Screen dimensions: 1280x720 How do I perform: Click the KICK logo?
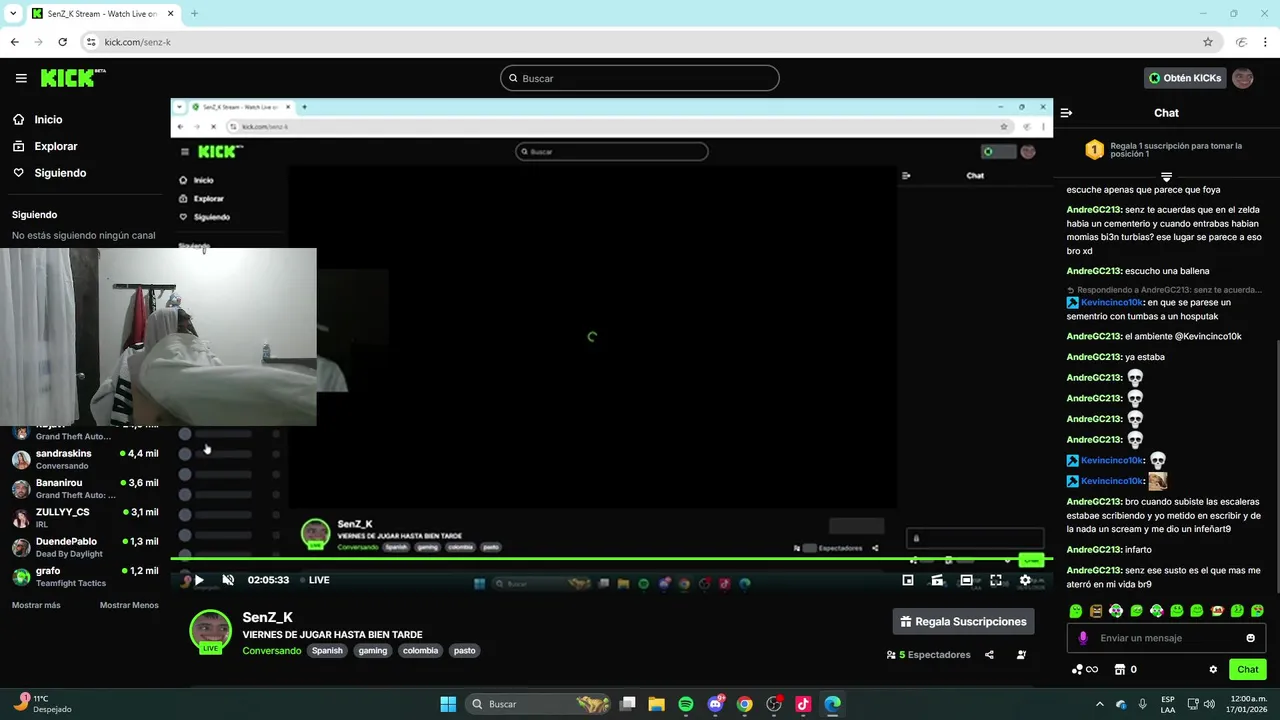73,78
